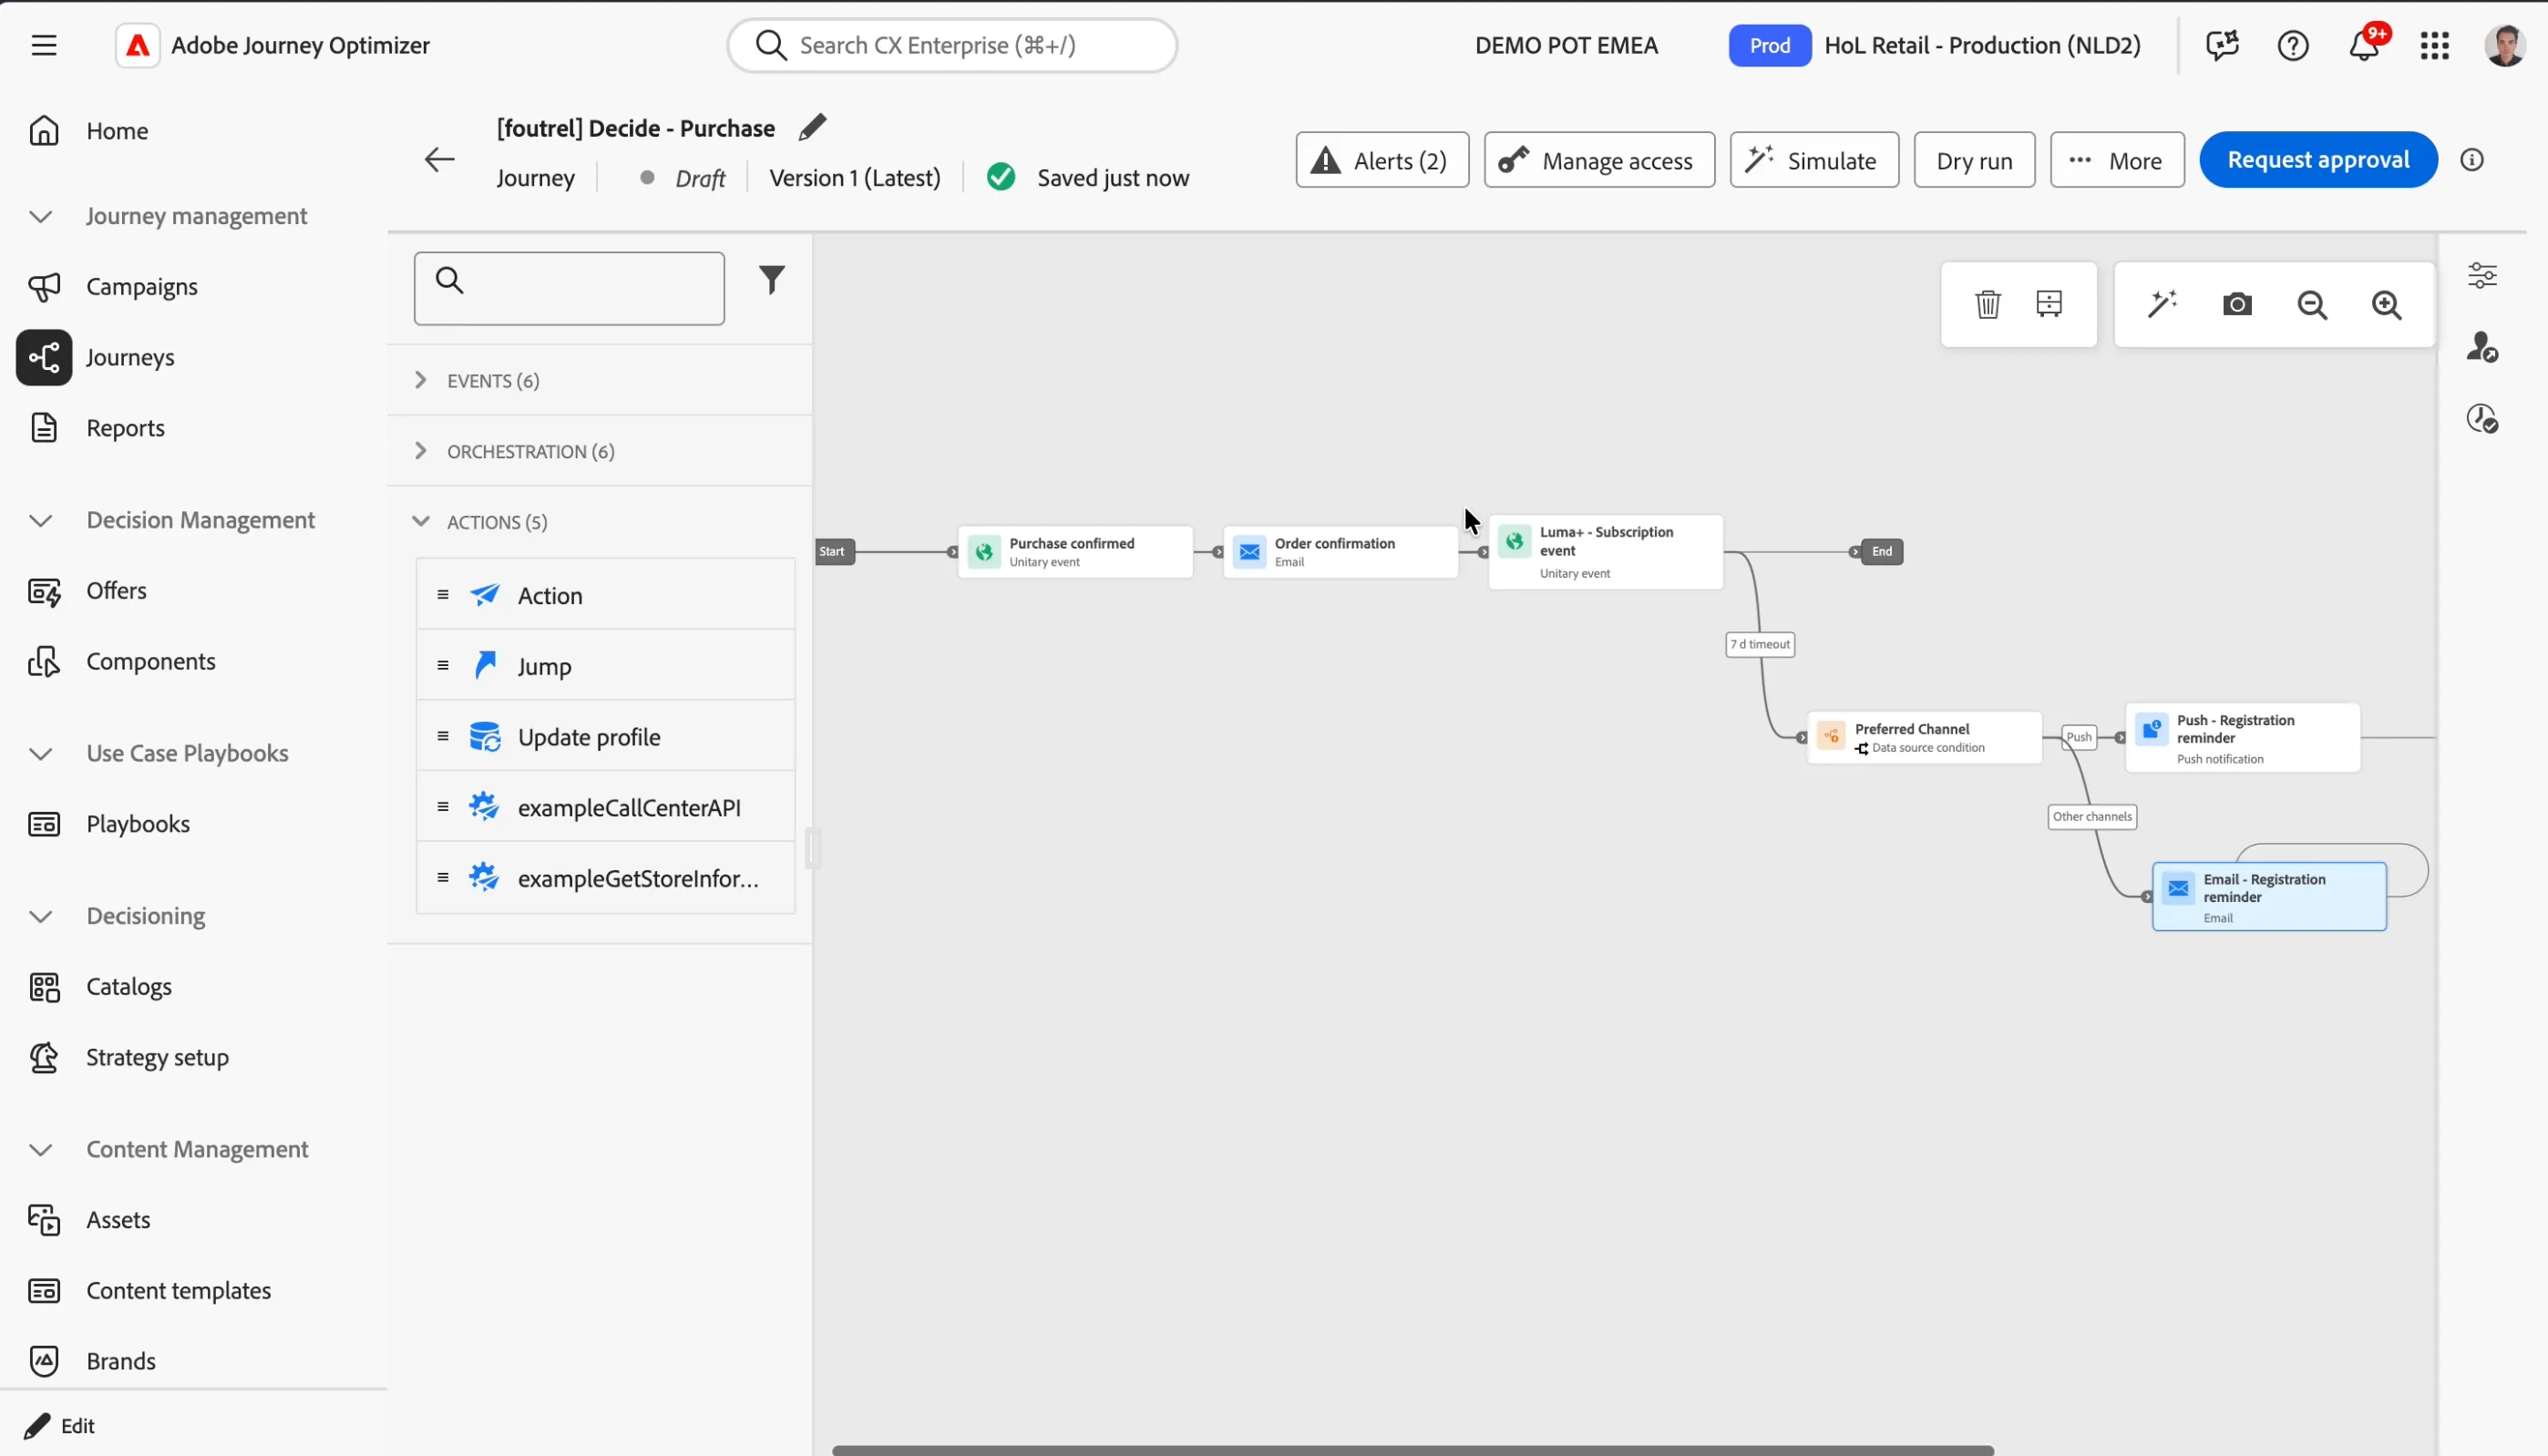Zoom out the journey canvas
Screen dimensions: 2548x1456
[x=2311, y=304]
